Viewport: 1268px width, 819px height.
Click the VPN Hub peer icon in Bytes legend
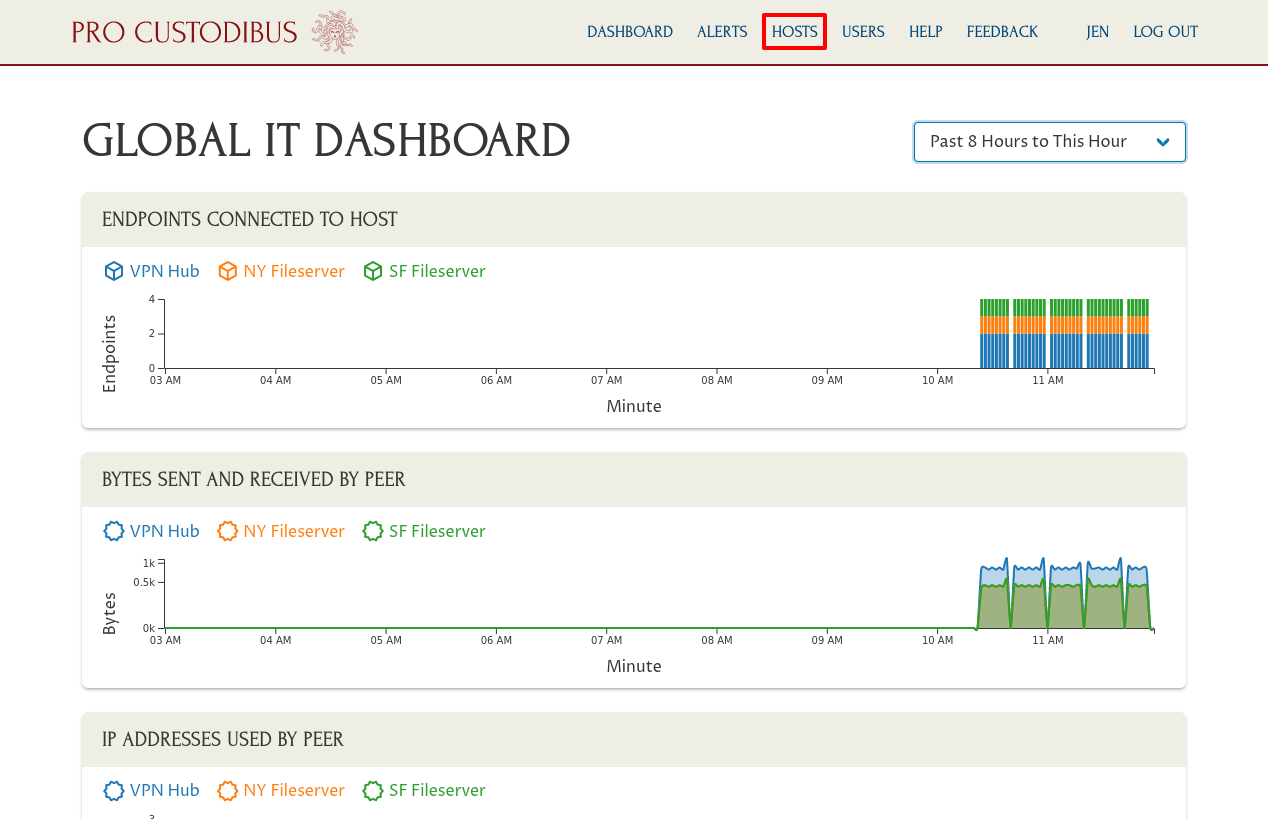tap(114, 531)
